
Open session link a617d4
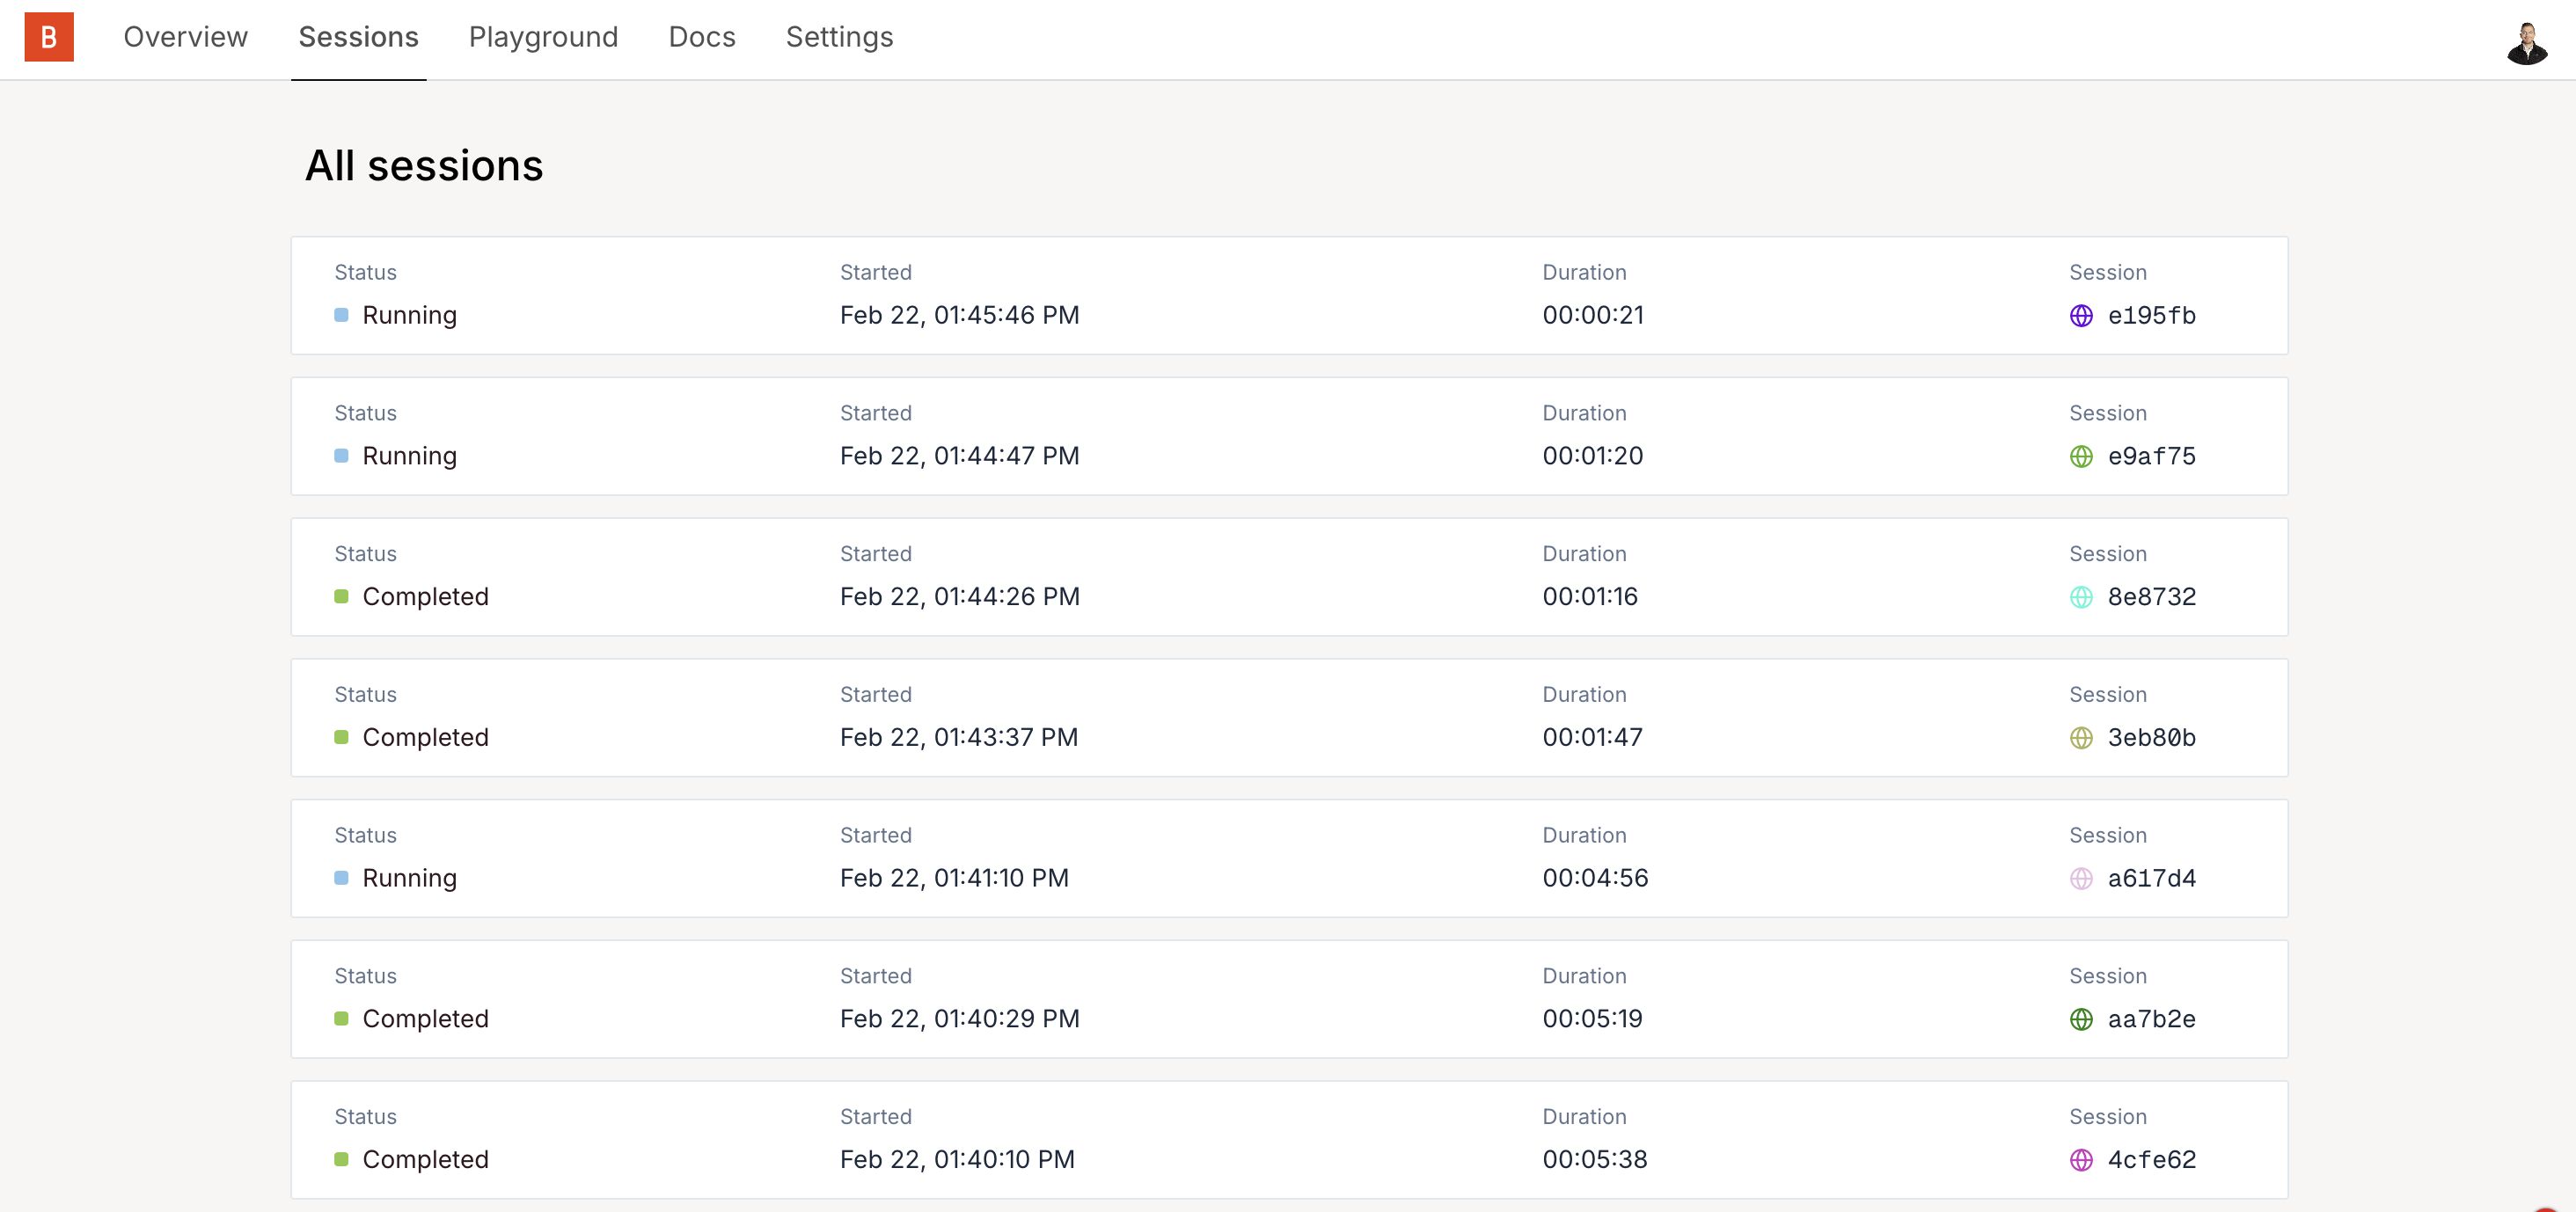point(2151,879)
